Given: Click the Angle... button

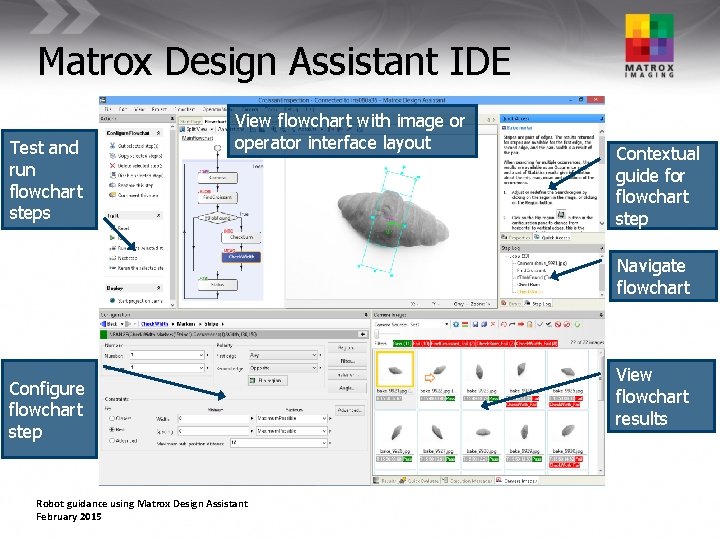Looking at the screenshot, I should tap(347, 388).
